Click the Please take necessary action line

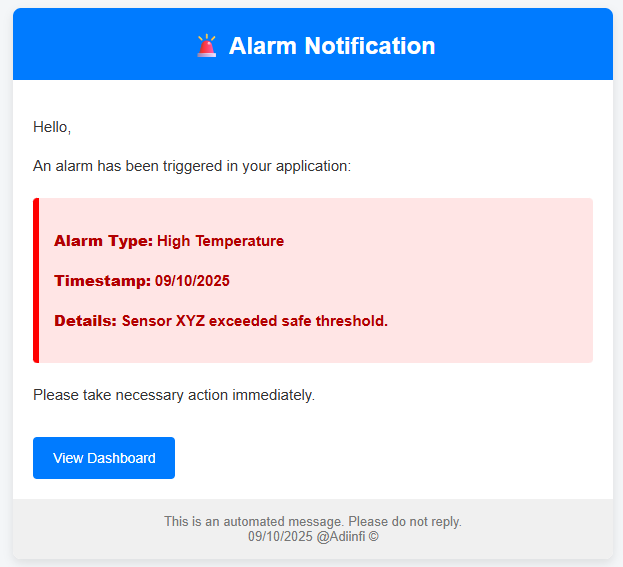(x=174, y=395)
